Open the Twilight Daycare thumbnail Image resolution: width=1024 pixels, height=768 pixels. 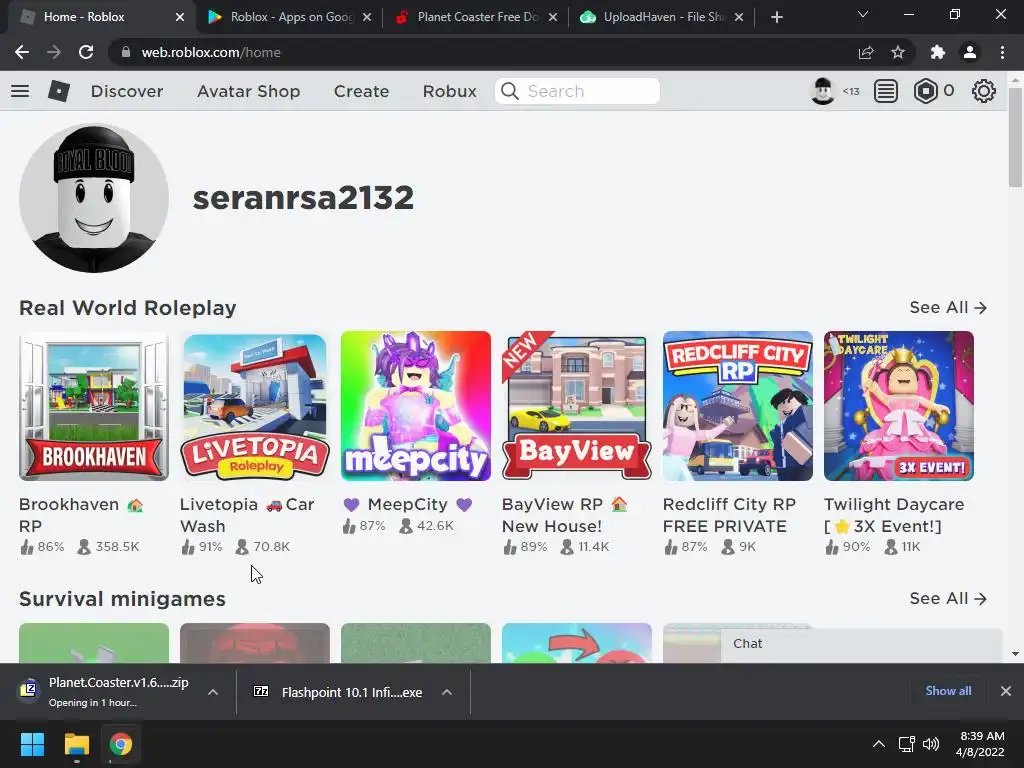[899, 406]
